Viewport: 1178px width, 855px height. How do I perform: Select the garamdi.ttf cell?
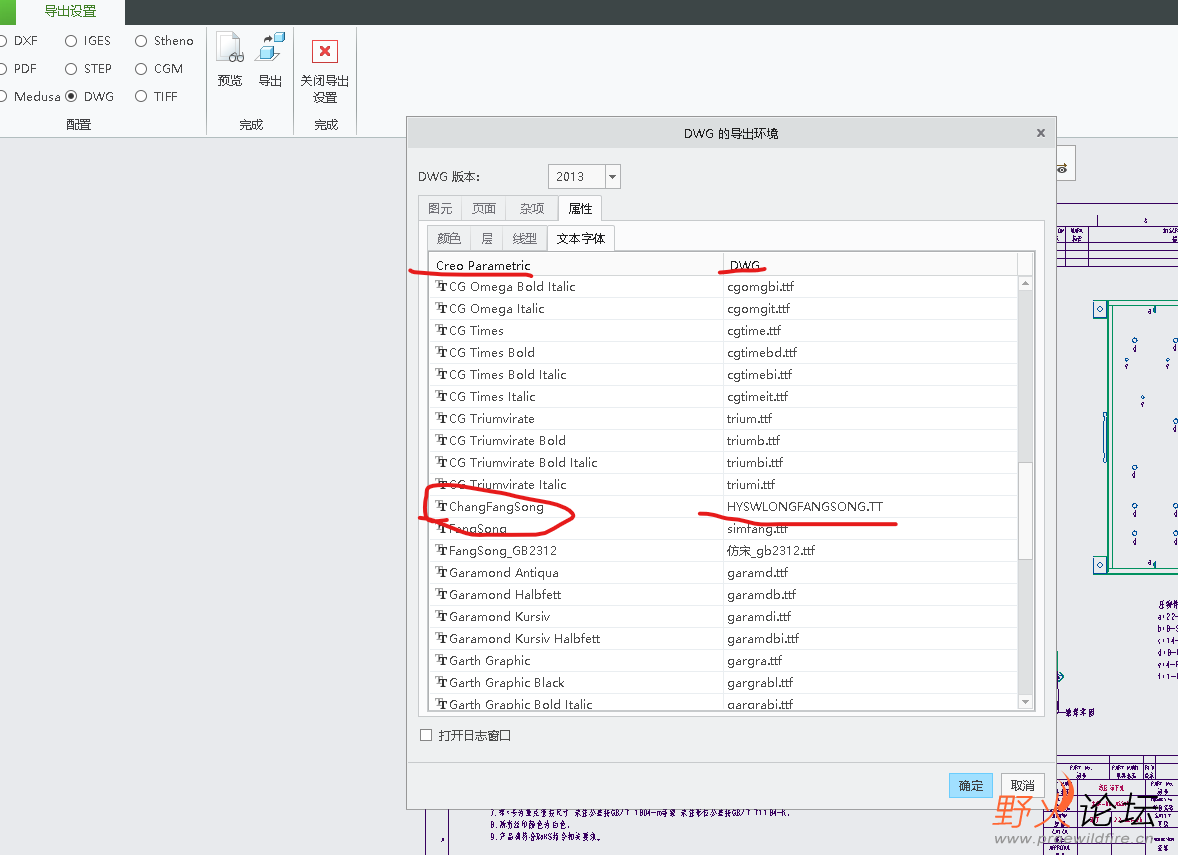tap(870, 617)
